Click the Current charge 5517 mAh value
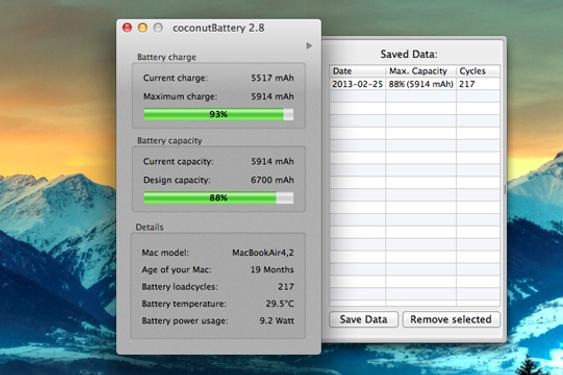Viewport: 563px width, 375px height. pyautogui.click(x=272, y=78)
